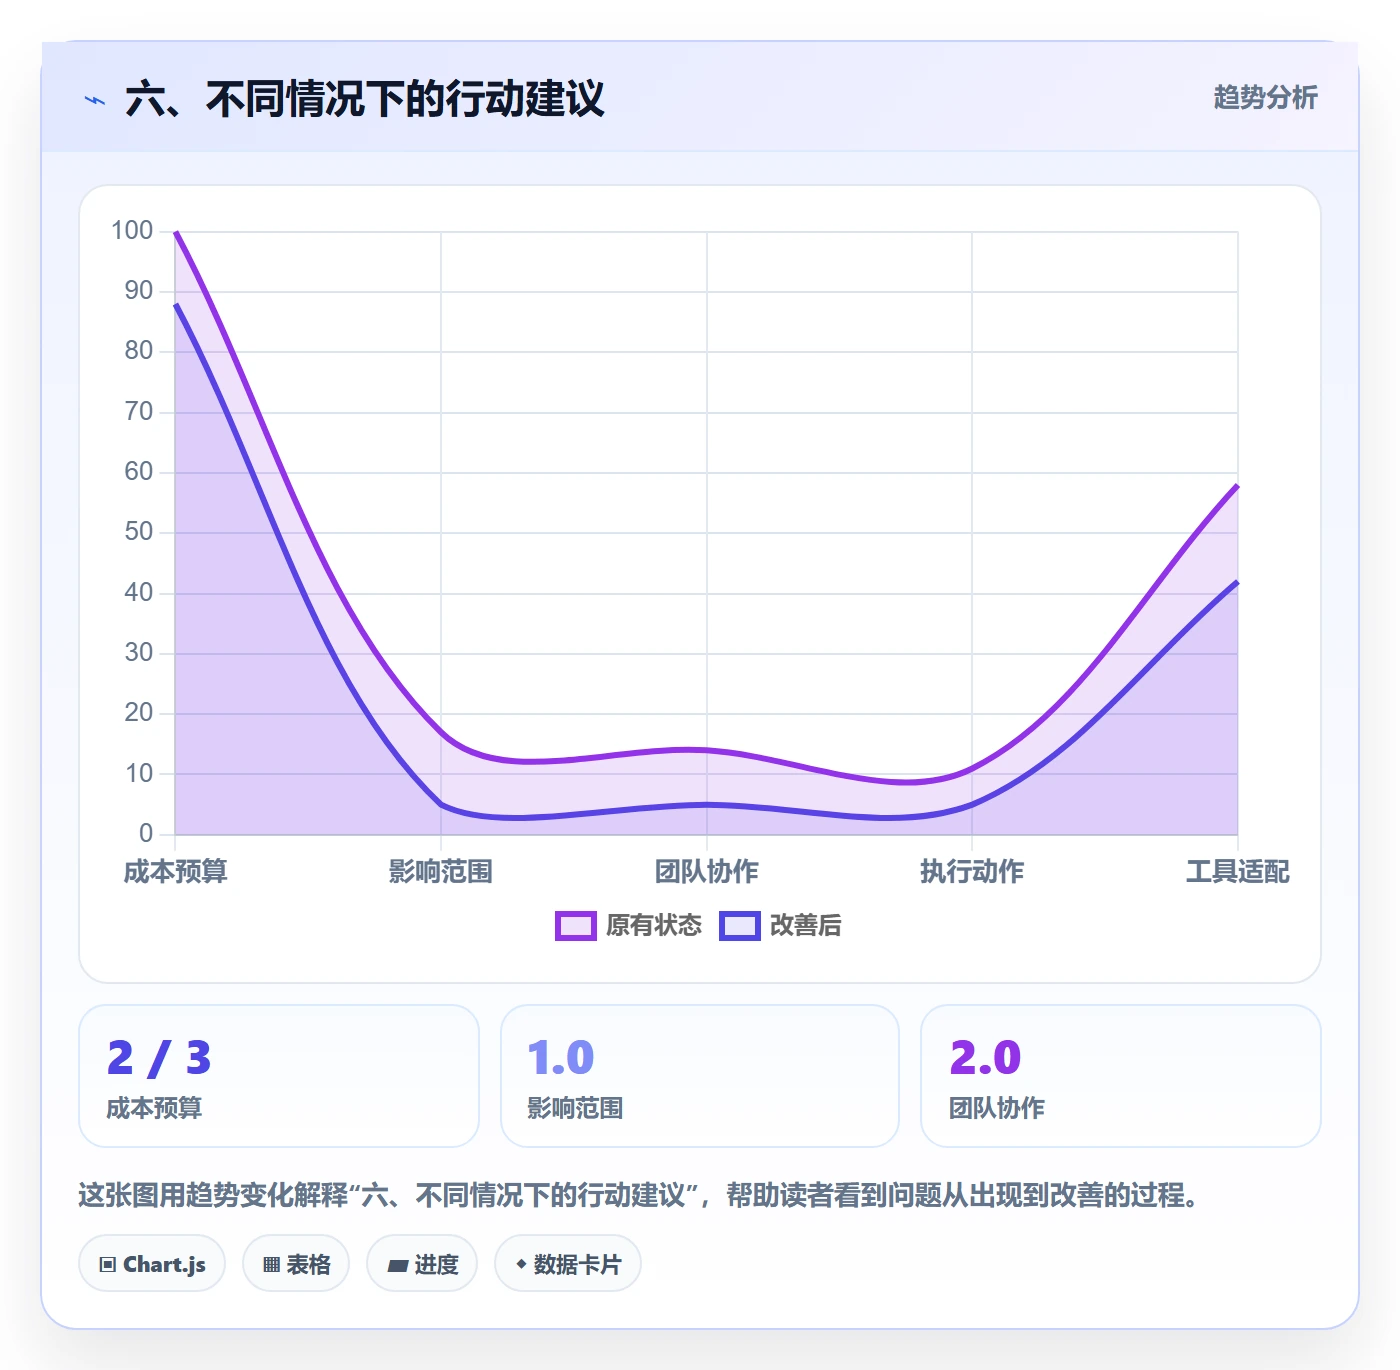
Task: Click the 原有状态 legend label
Action: (654, 926)
